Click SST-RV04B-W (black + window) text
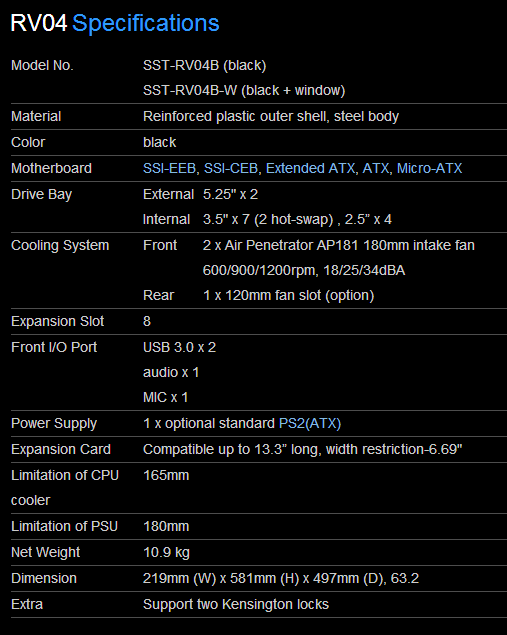This screenshot has height=635, width=507. [244, 90]
